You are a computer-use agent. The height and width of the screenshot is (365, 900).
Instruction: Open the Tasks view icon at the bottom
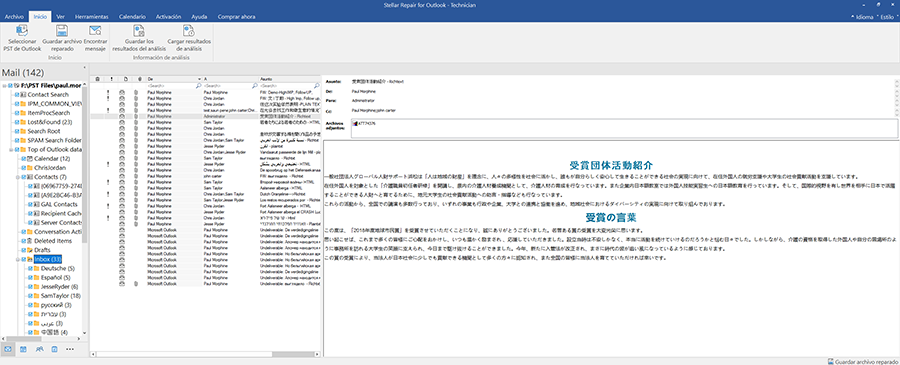55,349
